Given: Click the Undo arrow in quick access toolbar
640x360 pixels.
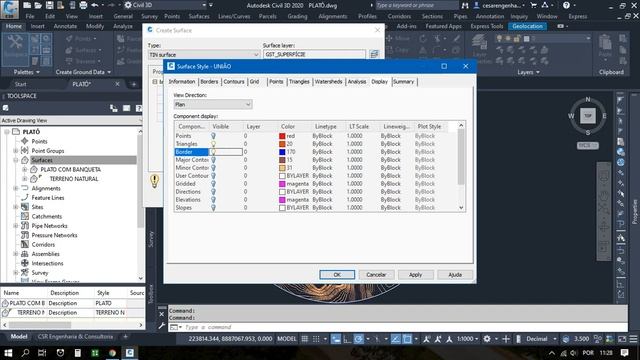Looking at the screenshot, I should 95,5.
